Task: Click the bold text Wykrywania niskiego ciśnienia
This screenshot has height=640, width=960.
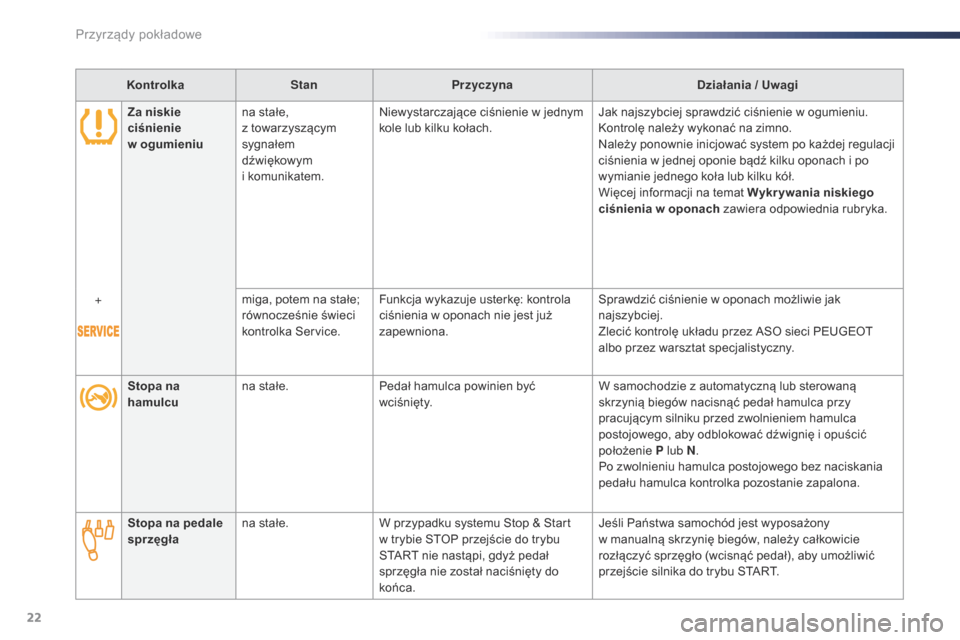Action: tap(736, 201)
